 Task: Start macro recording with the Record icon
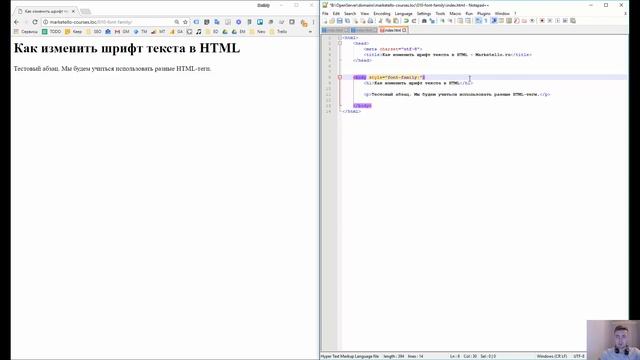click(542, 21)
